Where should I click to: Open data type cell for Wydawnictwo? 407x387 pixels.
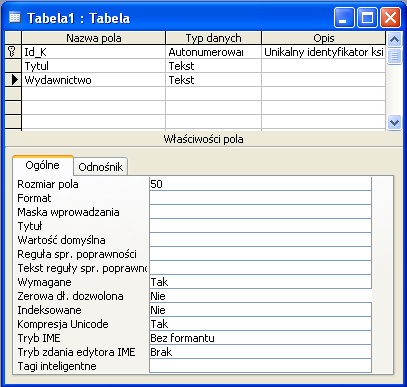coord(213,80)
